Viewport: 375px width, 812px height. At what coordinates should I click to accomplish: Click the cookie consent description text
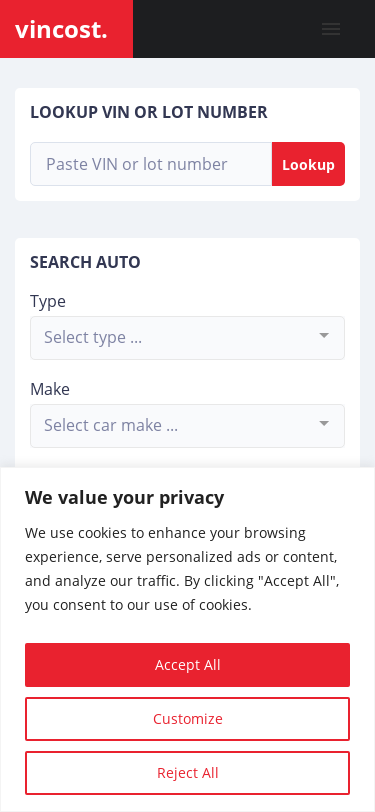click(182, 569)
